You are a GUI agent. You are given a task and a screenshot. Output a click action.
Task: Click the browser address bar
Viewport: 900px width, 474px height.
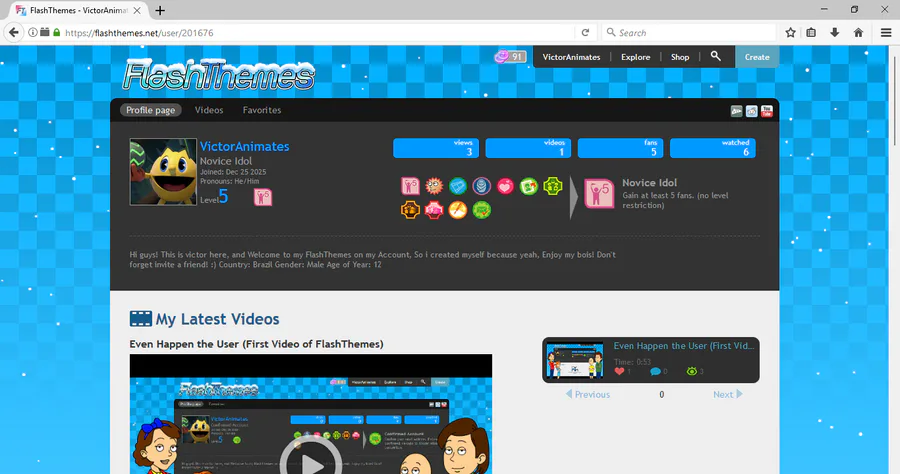(319, 33)
